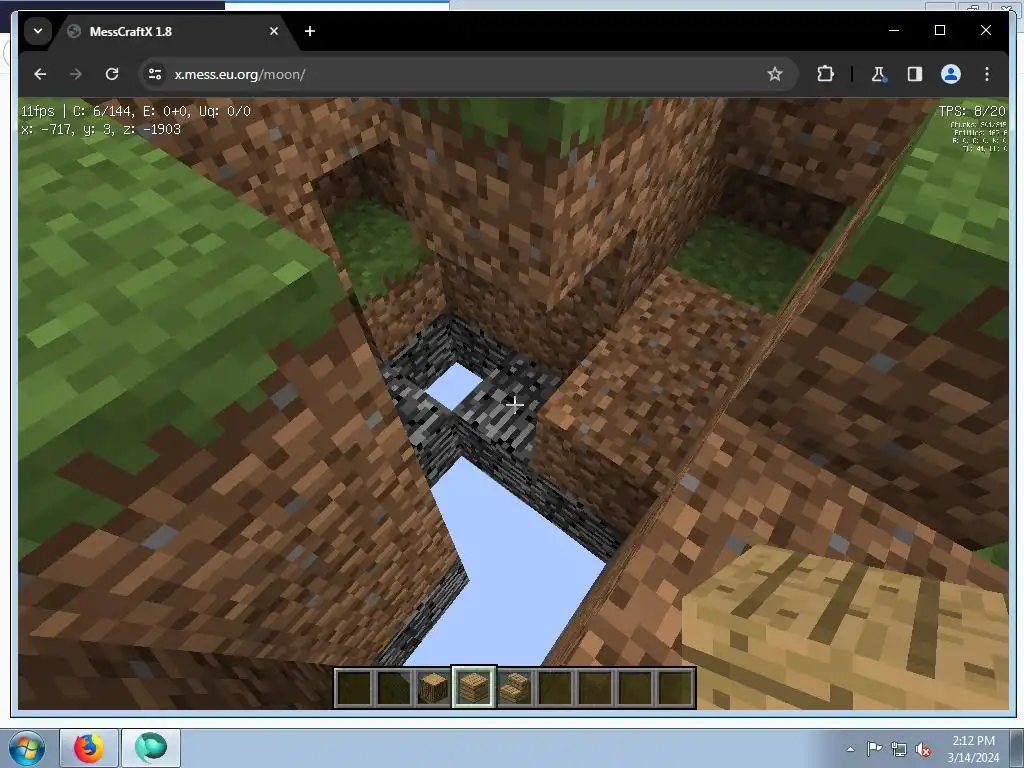Open the Extensions puzzle icon

click(x=825, y=74)
